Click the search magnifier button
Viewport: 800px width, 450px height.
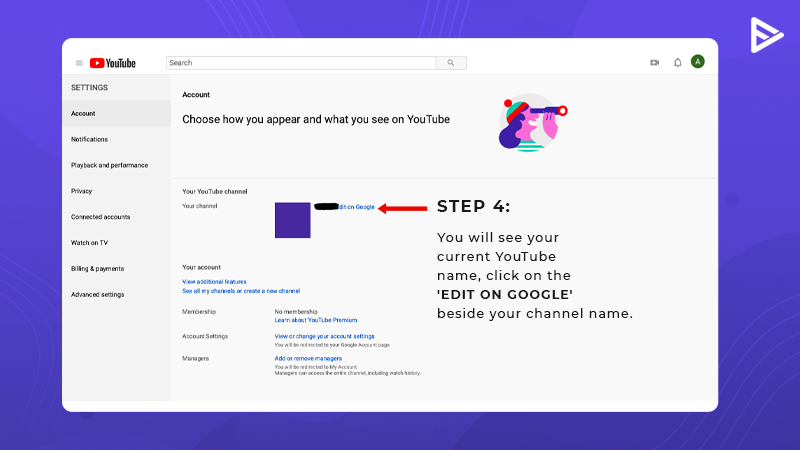pyautogui.click(x=451, y=63)
